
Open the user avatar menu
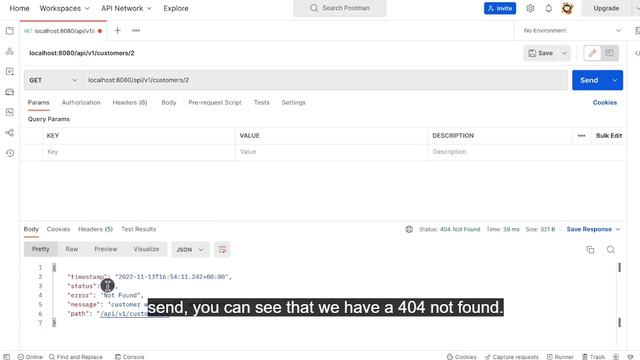click(567, 8)
